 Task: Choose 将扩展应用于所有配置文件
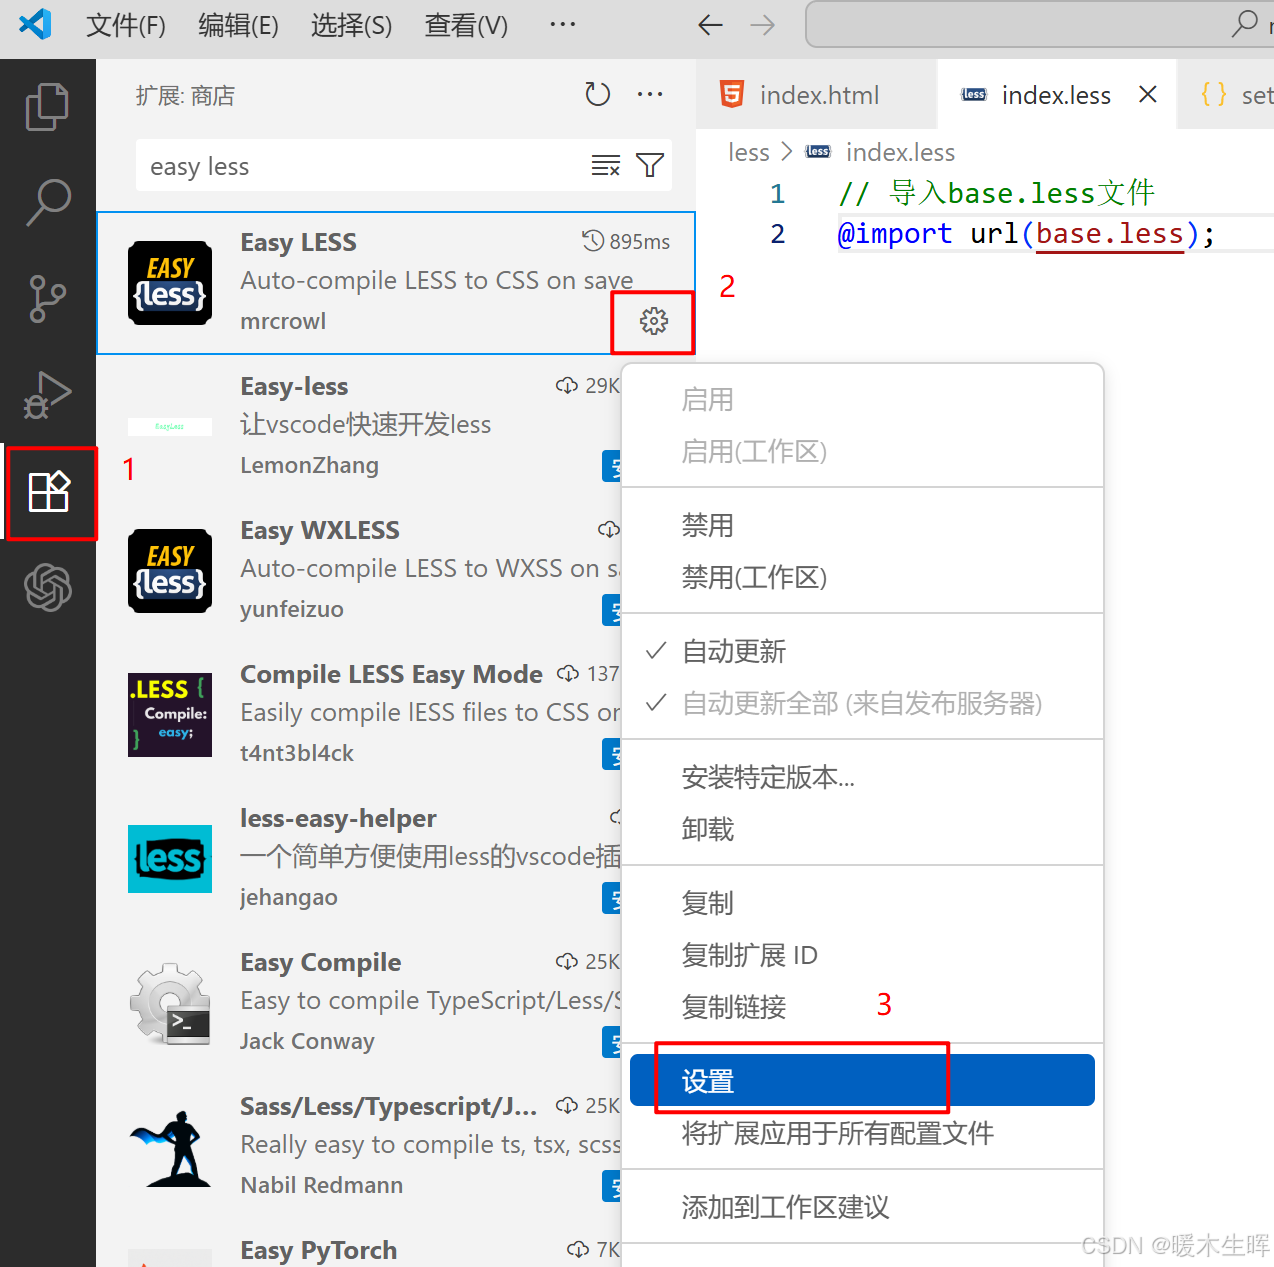[x=862, y=1134]
